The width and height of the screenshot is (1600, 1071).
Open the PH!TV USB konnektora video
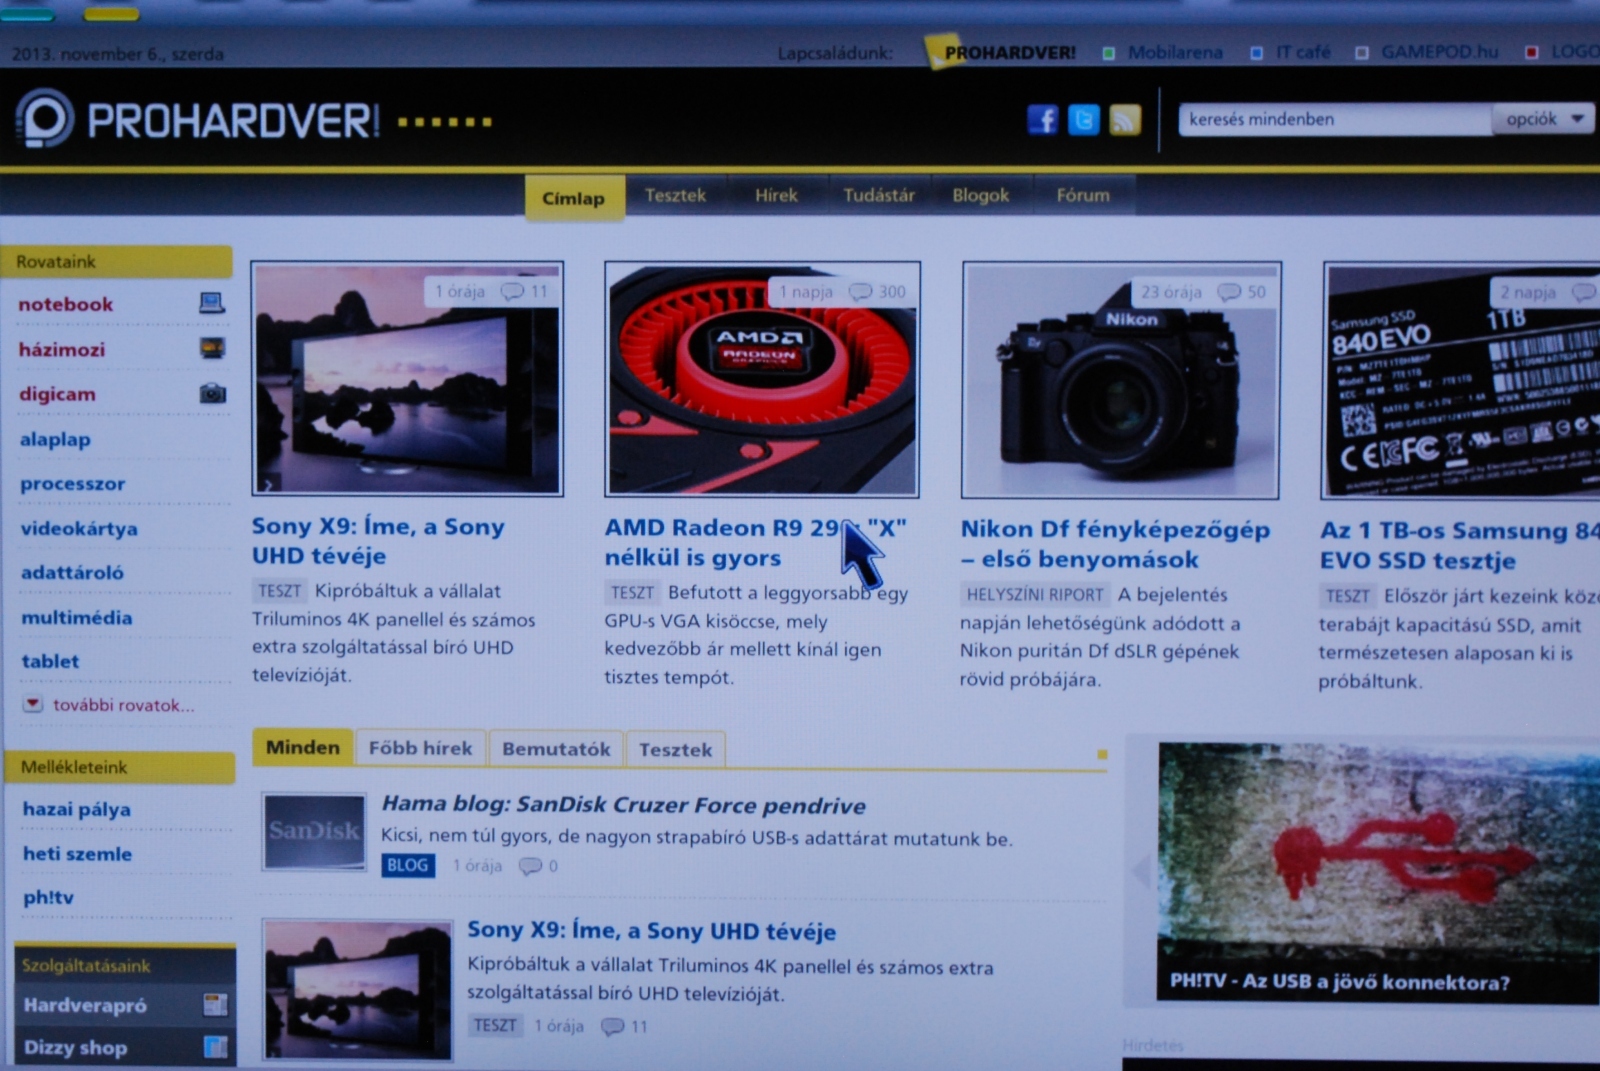tap(1379, 871)
